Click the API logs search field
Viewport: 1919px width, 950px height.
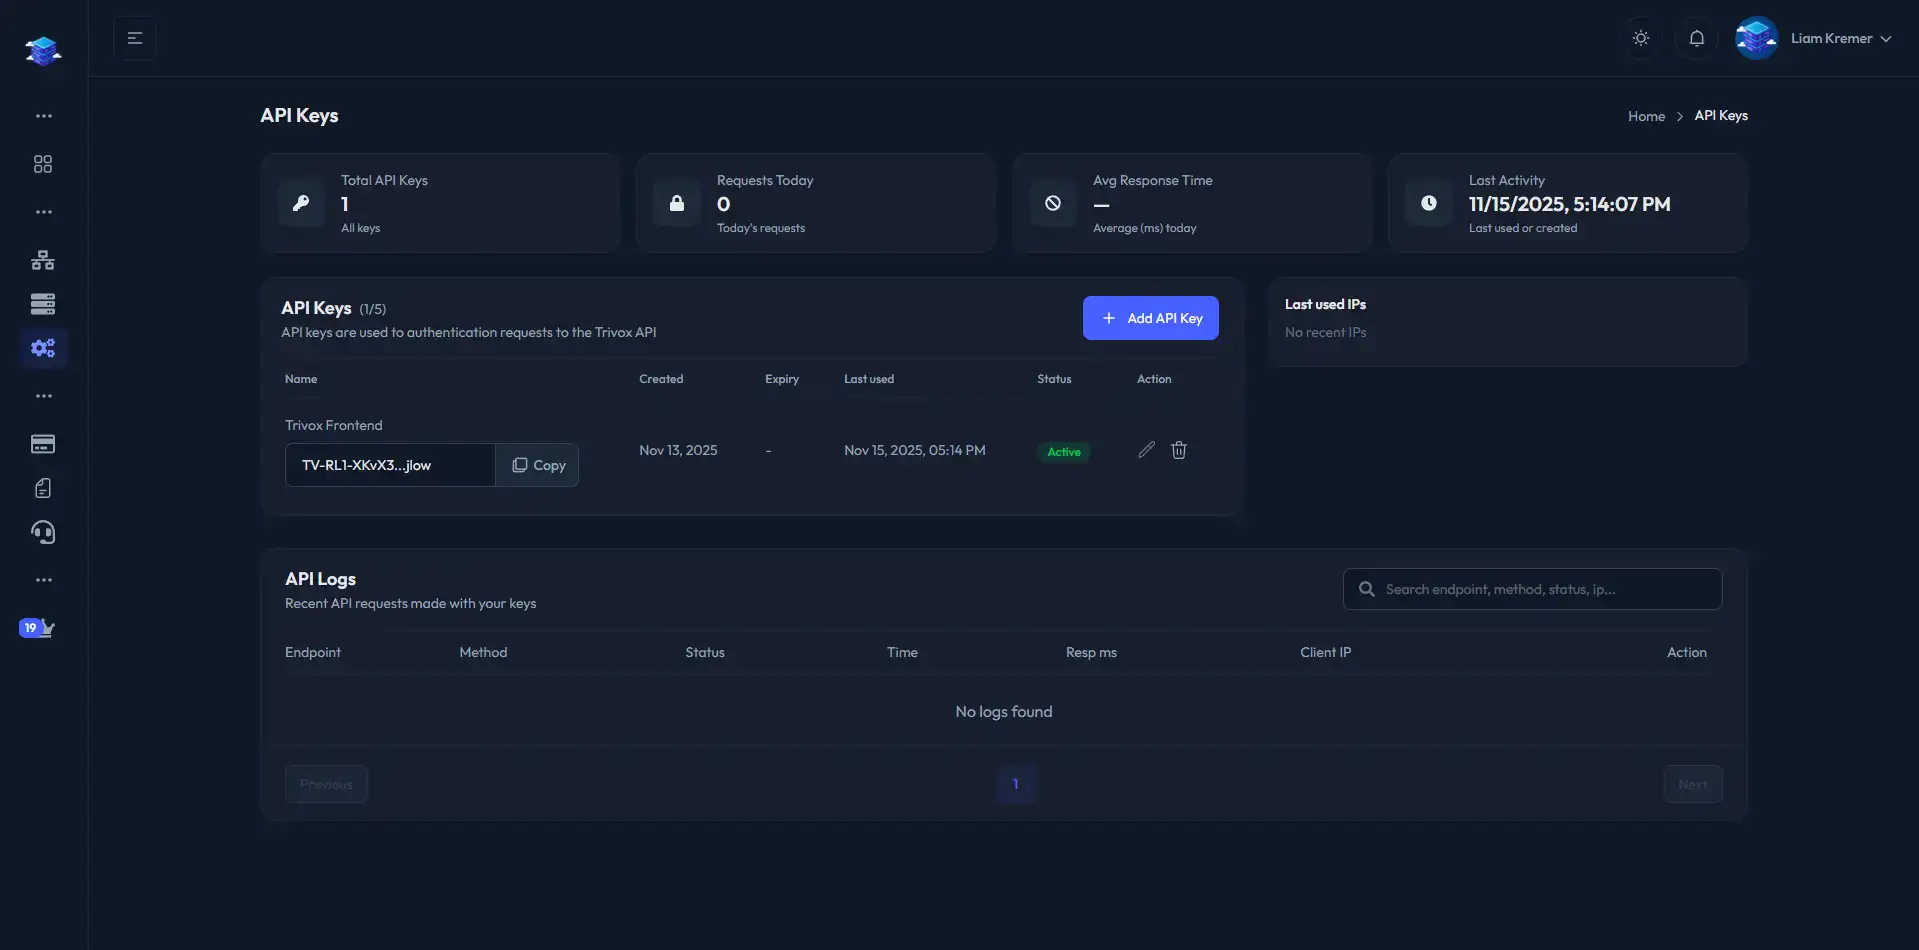pos(1531,588)
